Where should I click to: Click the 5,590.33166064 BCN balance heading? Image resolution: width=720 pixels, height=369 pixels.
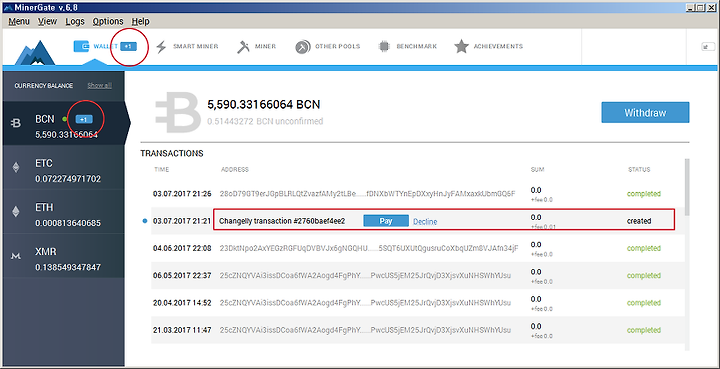pyautogui.click(x=264, y=105)
